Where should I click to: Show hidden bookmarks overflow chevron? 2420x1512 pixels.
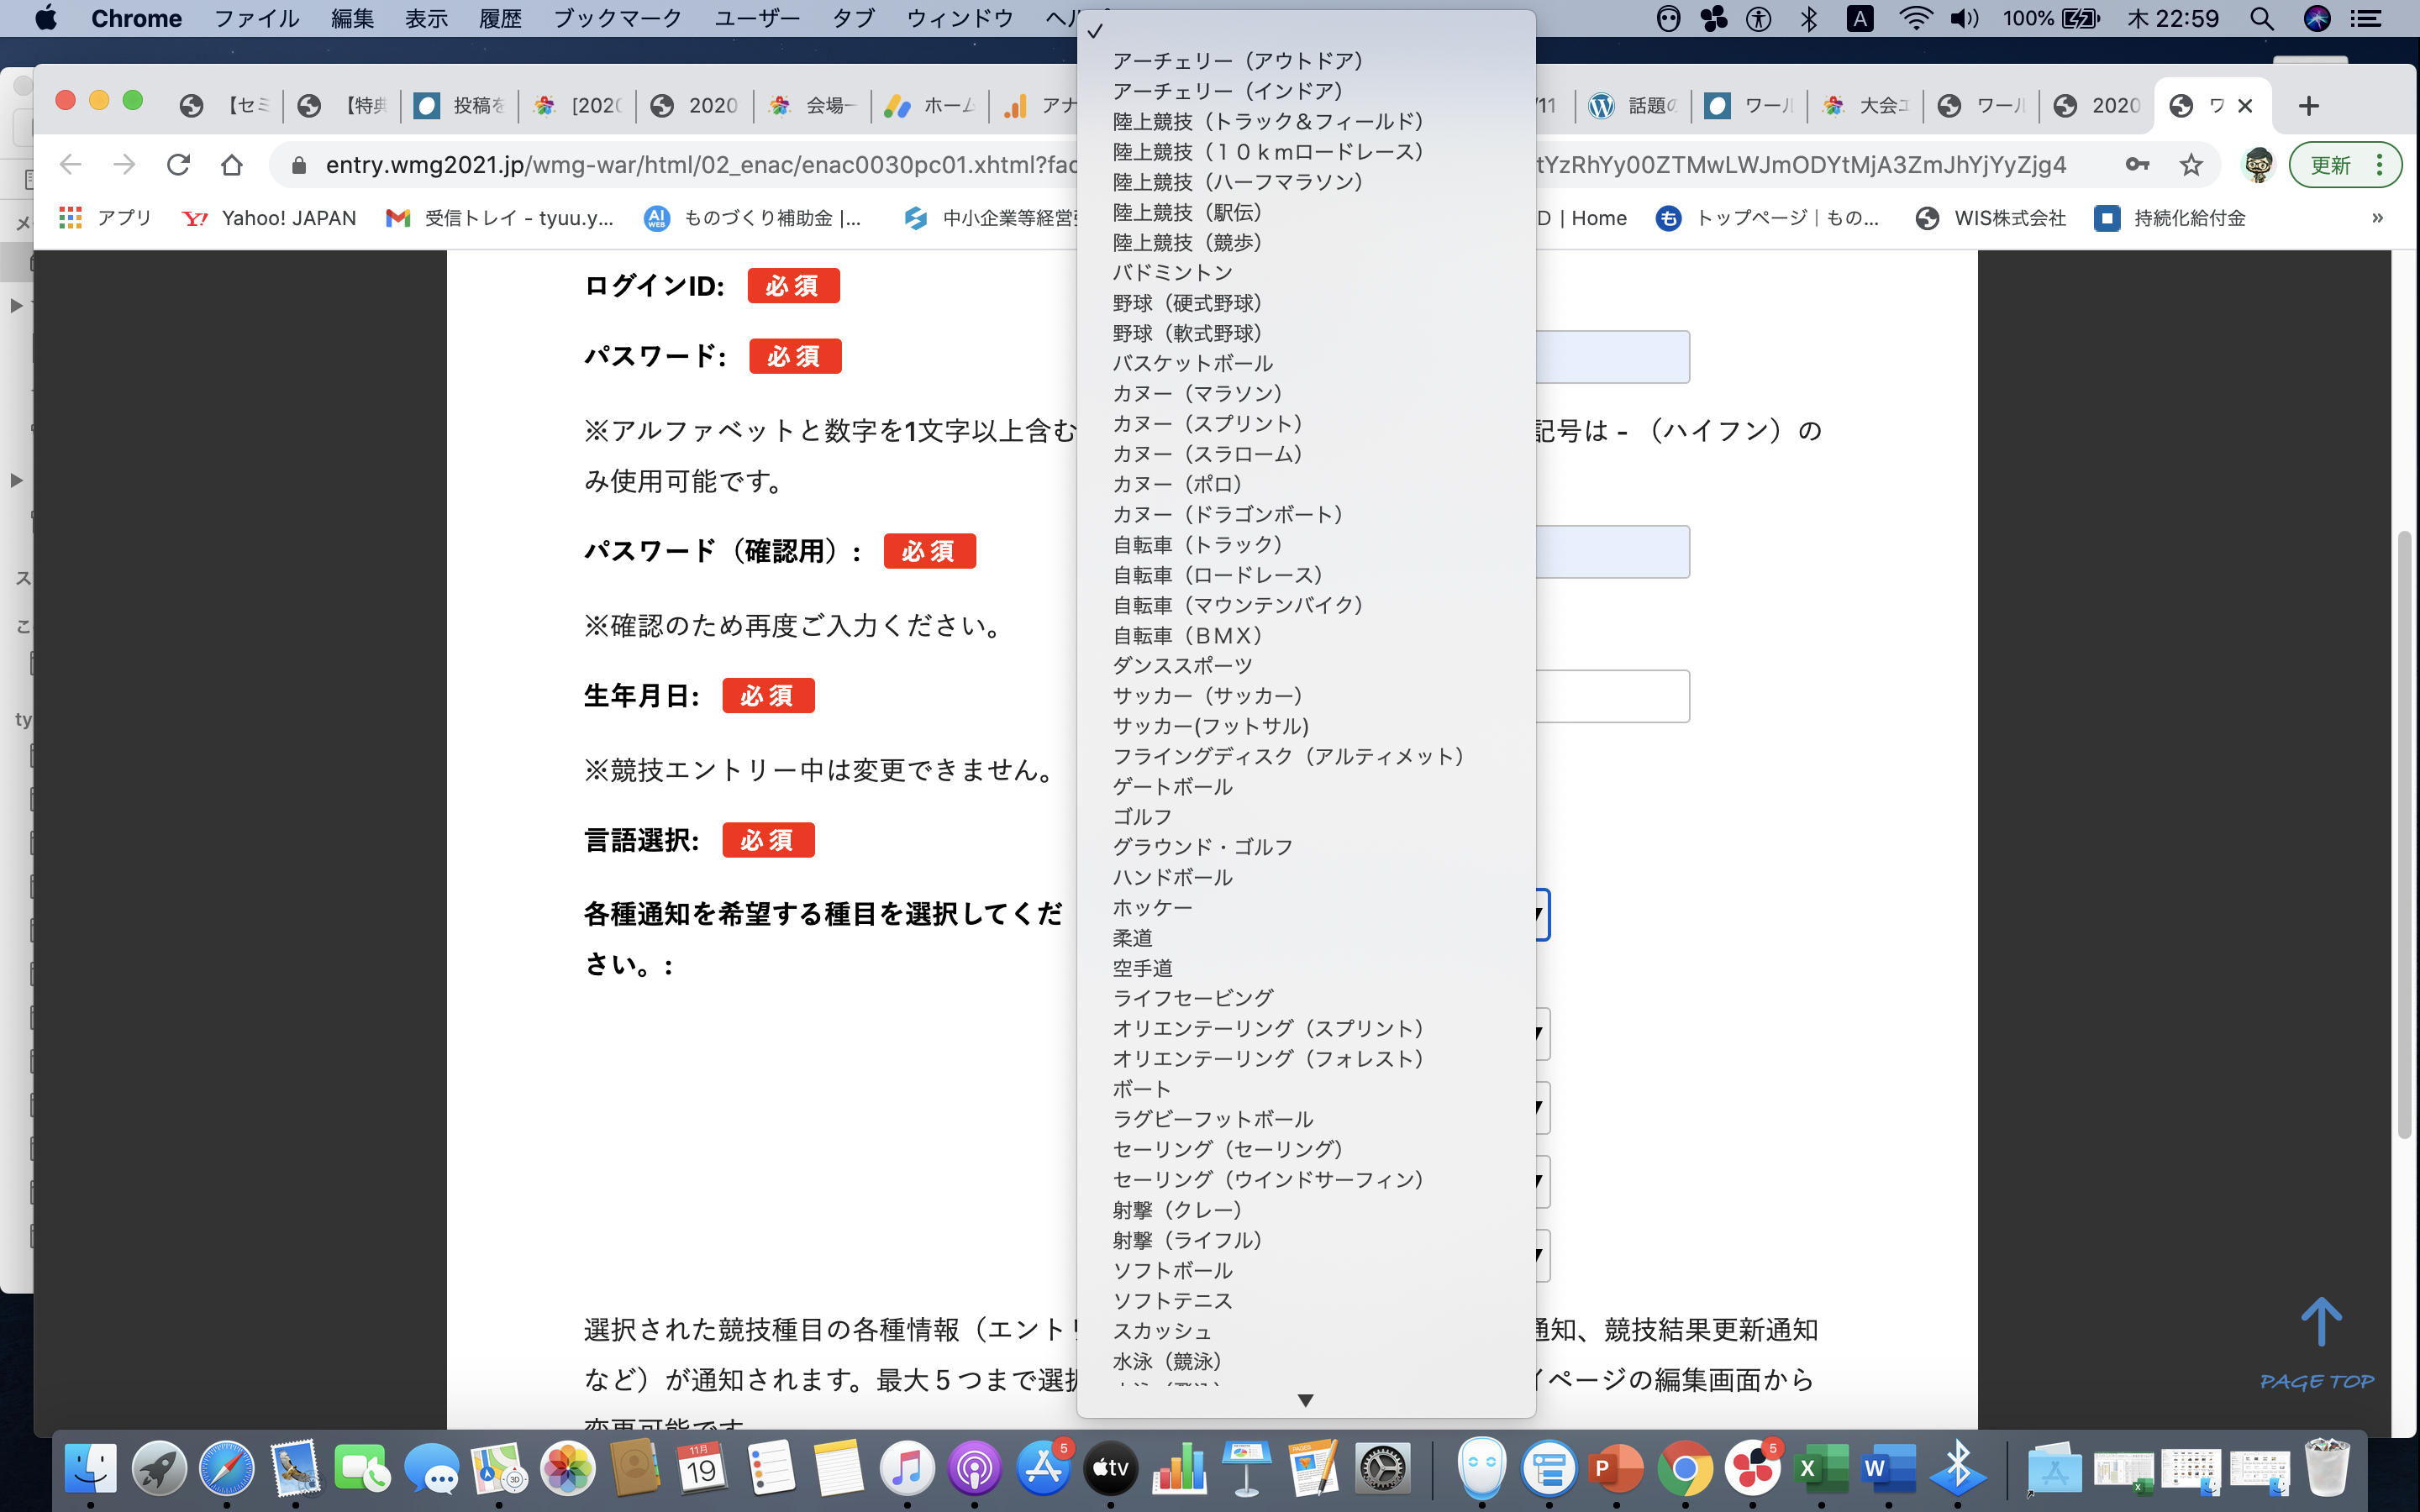point(2378,218)
